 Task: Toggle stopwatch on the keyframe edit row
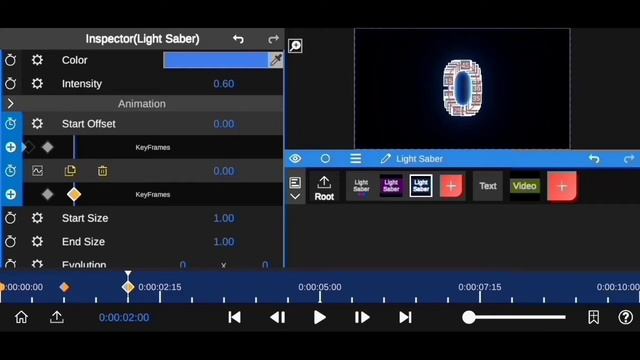(11, 171)
